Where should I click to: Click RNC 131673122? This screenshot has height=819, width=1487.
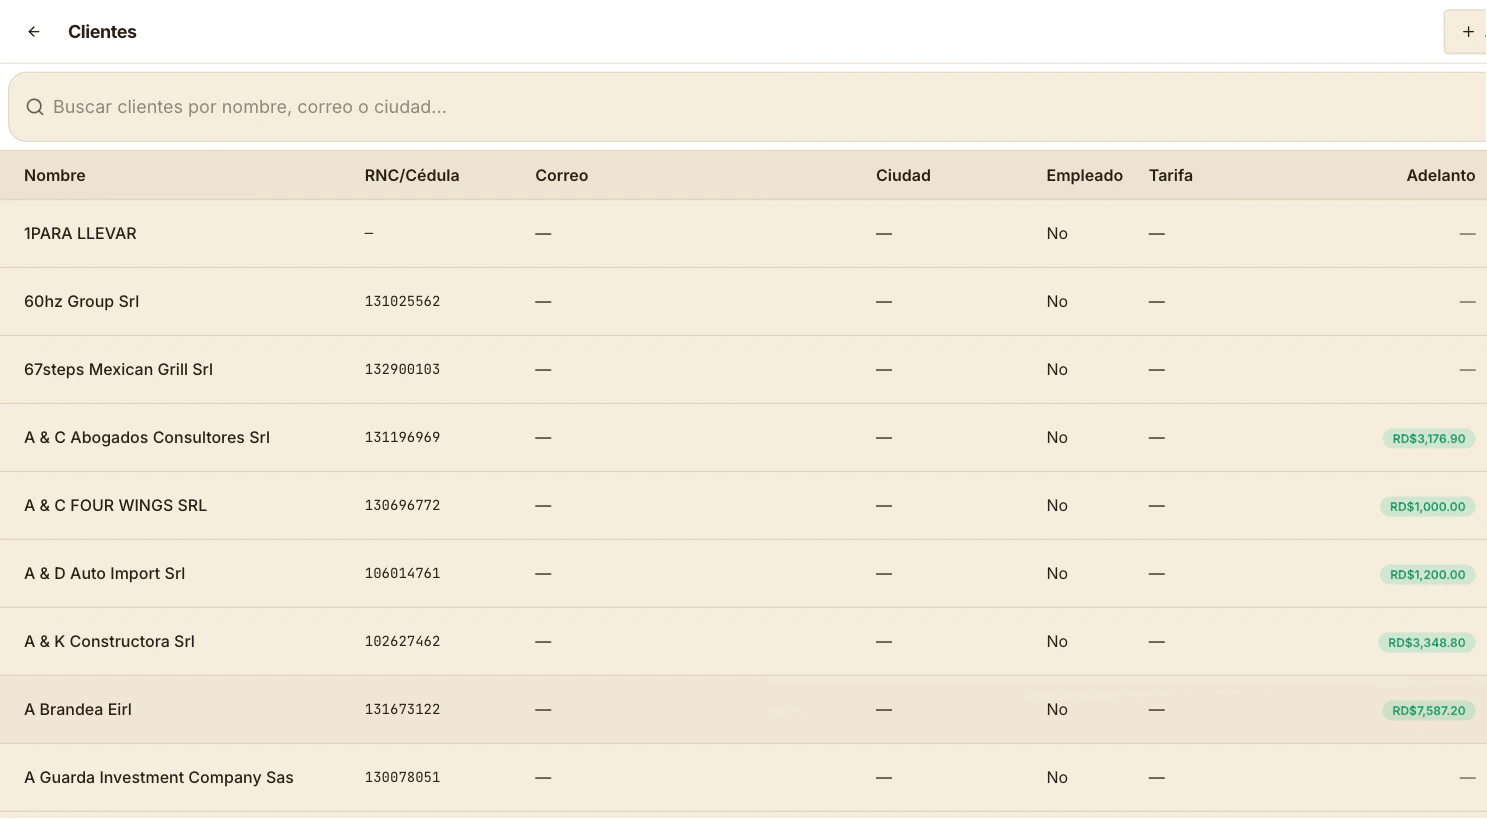point(402,709)
